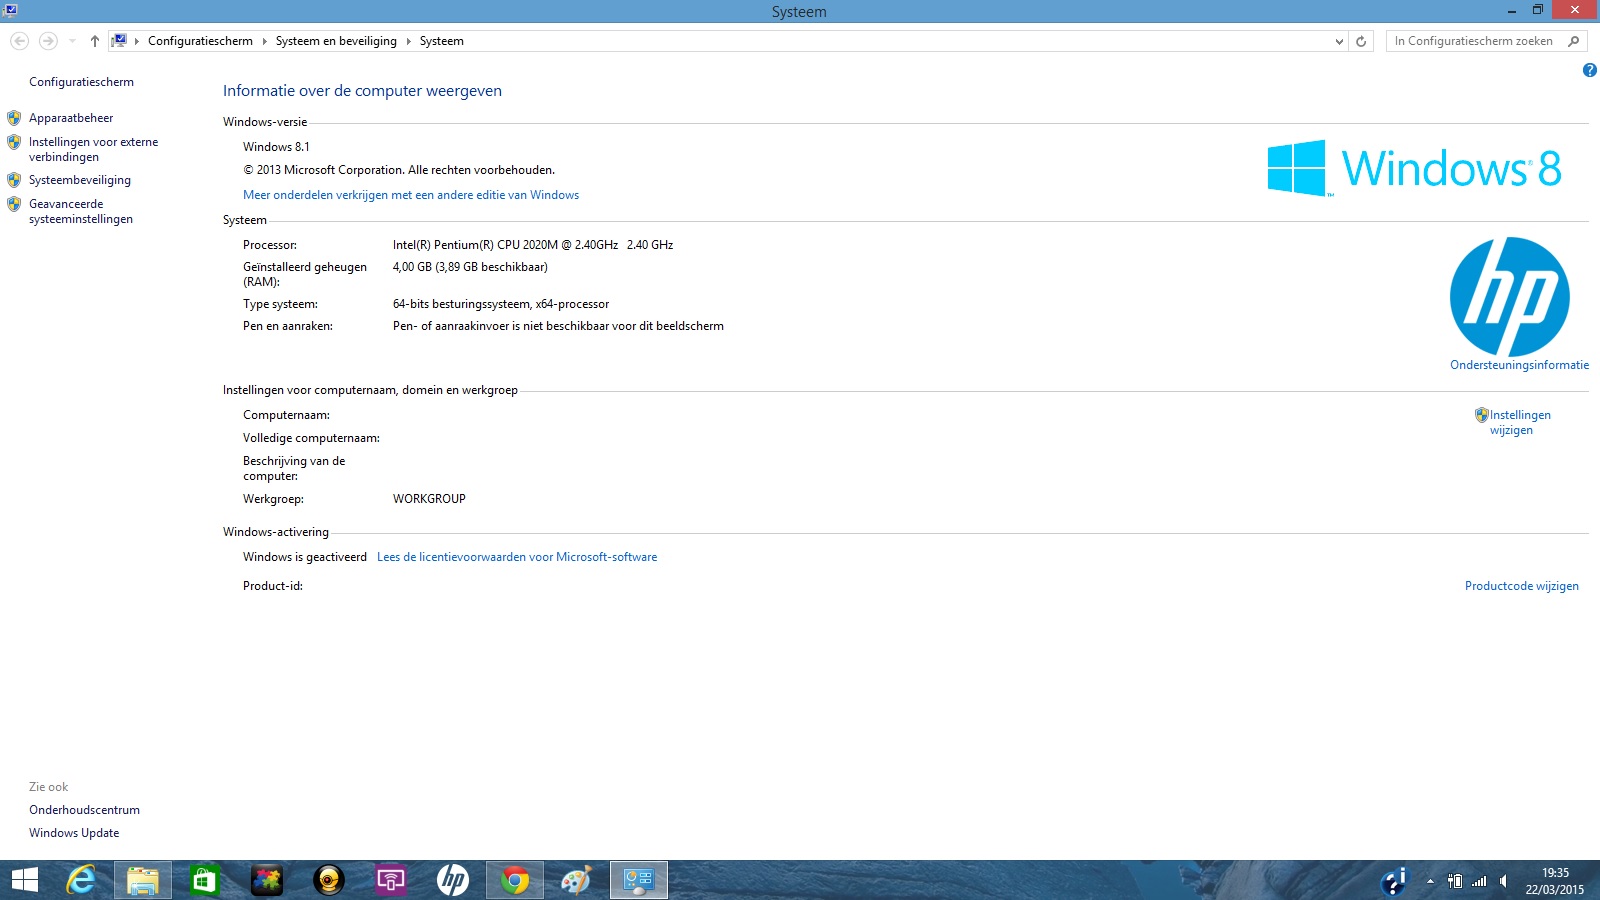Click the Configuratiescherm search field
Image resolution: width=1600 pixels, height=900 pixels.
pos(1474,41)
